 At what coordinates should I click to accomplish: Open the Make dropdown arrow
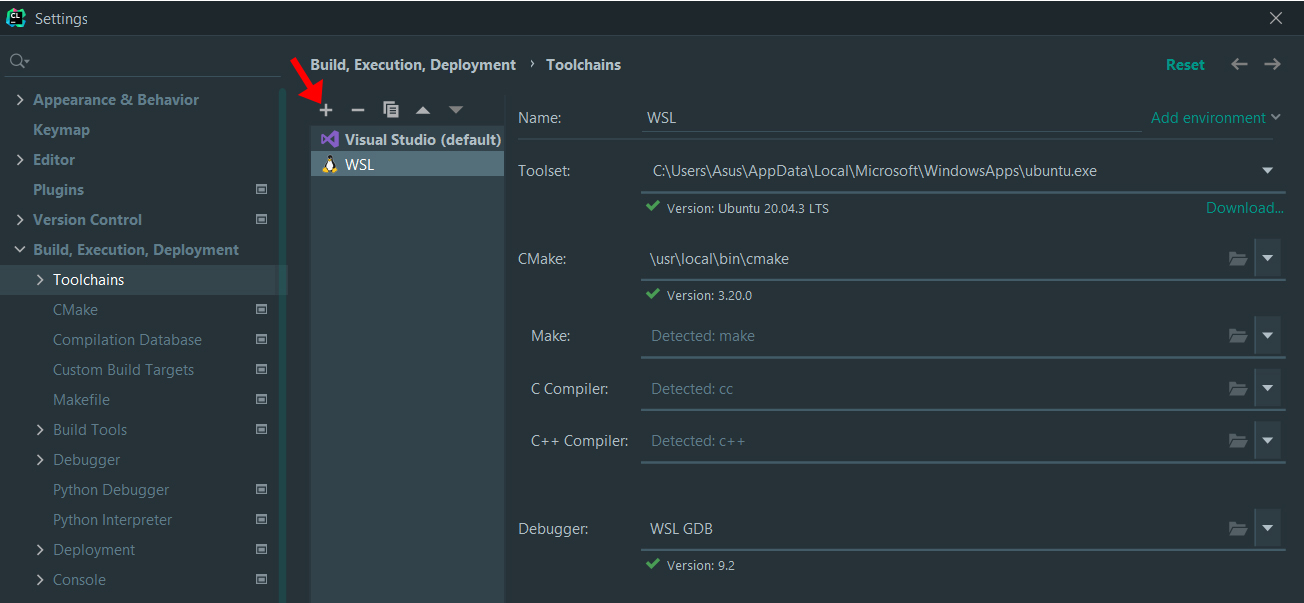[1268, 336]
